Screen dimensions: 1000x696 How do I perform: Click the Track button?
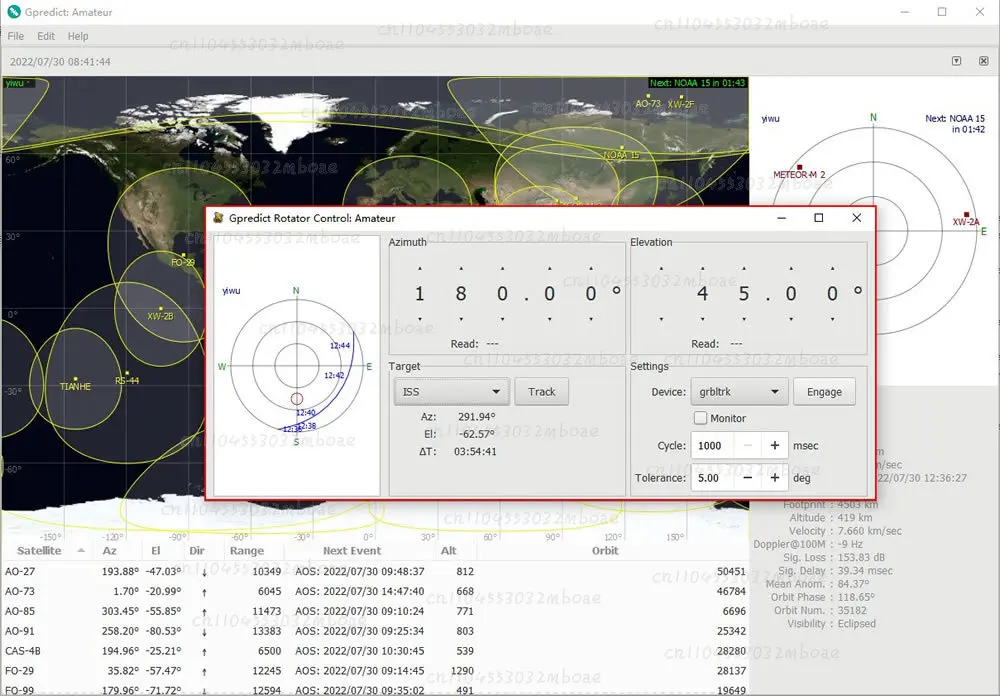point(541,392)
